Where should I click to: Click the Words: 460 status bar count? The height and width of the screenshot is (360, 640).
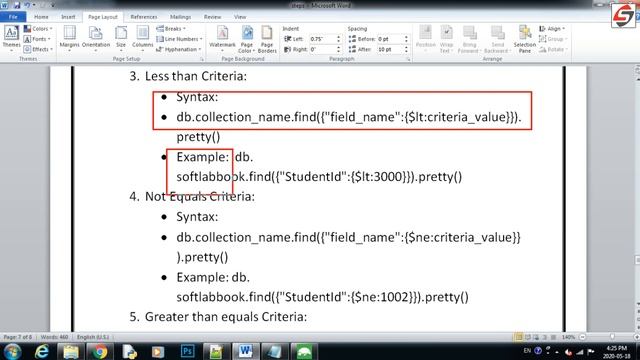(54, 337)
